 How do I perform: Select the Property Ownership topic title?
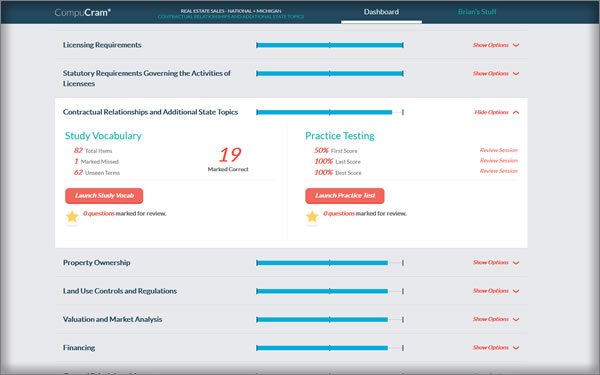[96, 262]
